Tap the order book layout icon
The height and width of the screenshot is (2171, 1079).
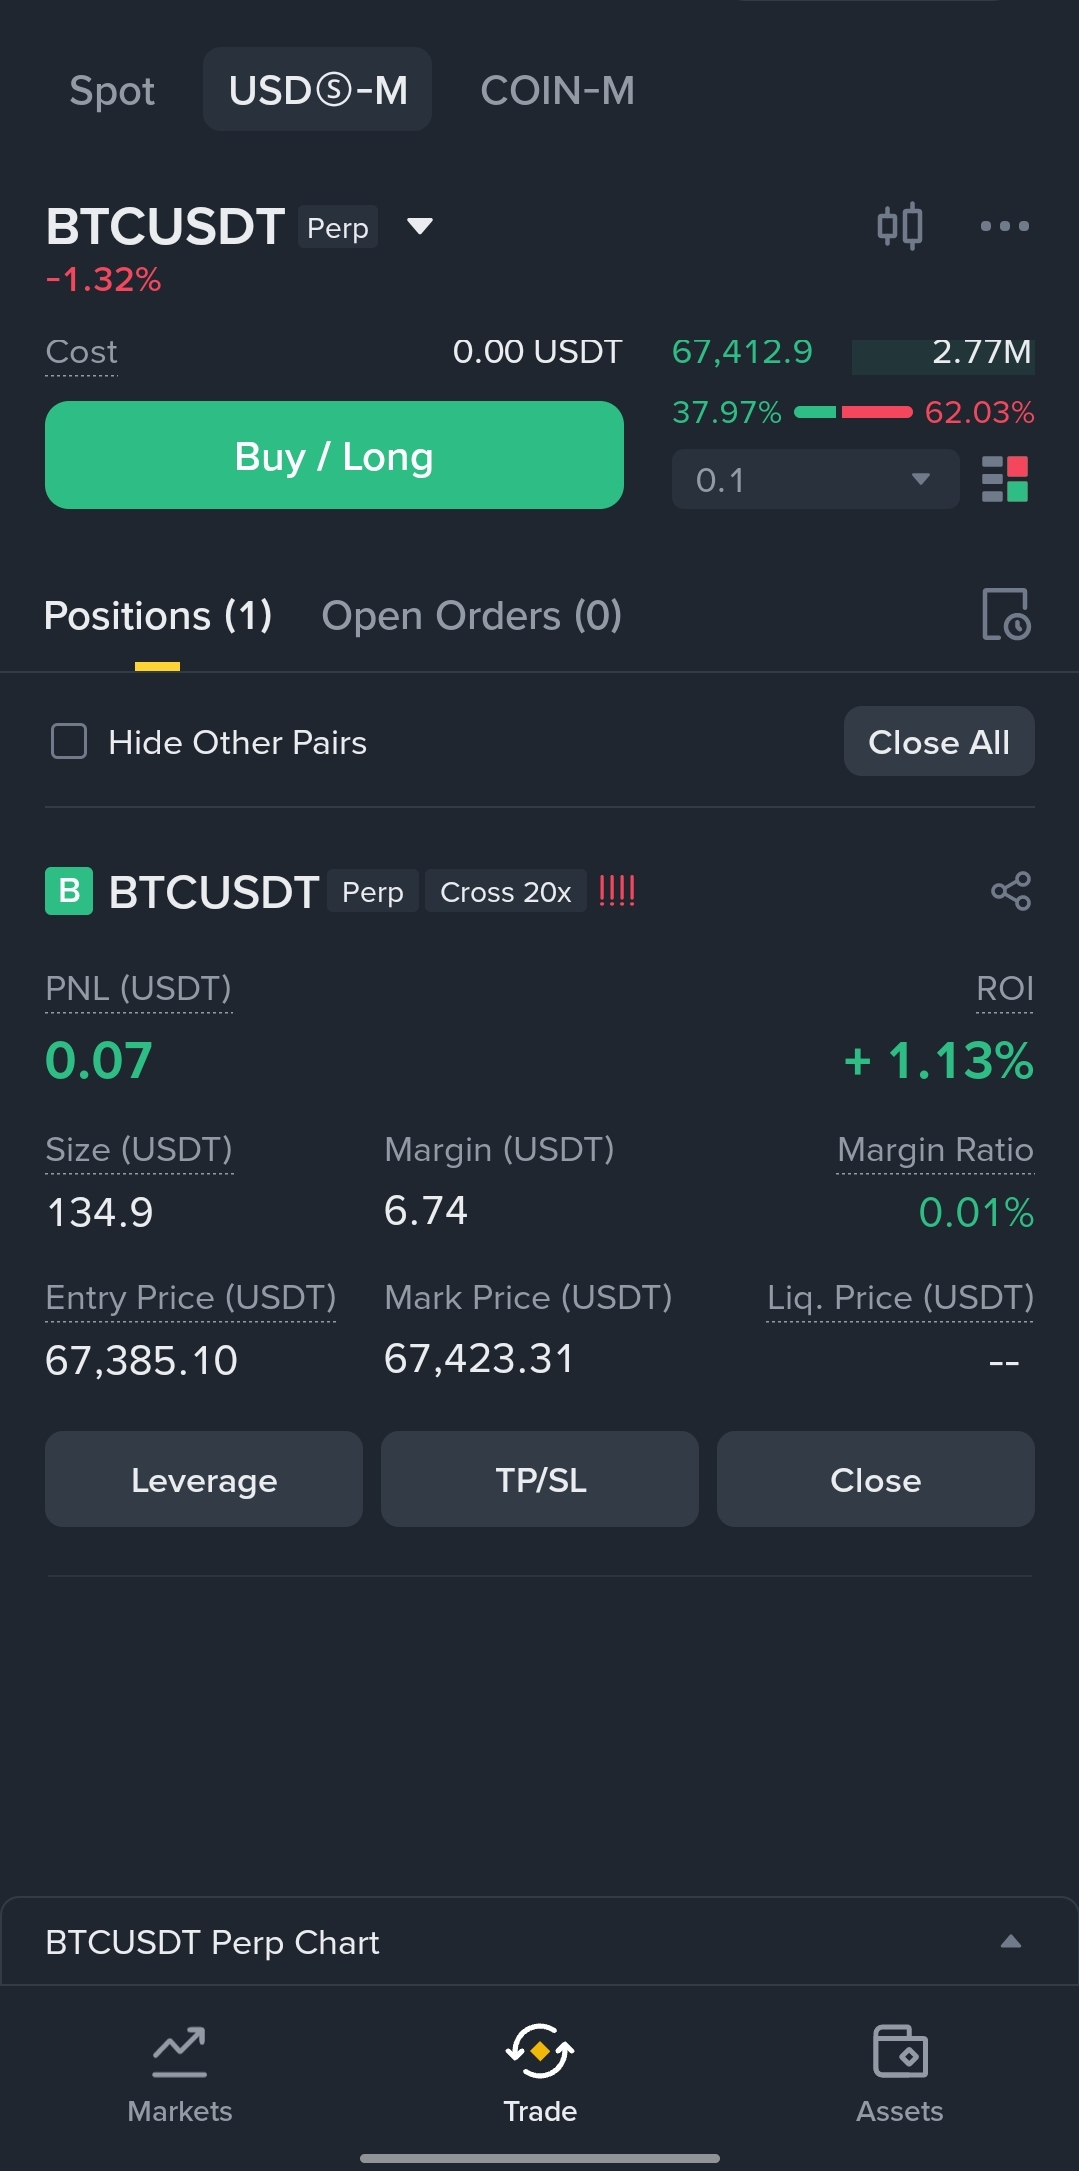pos(1005,480)
